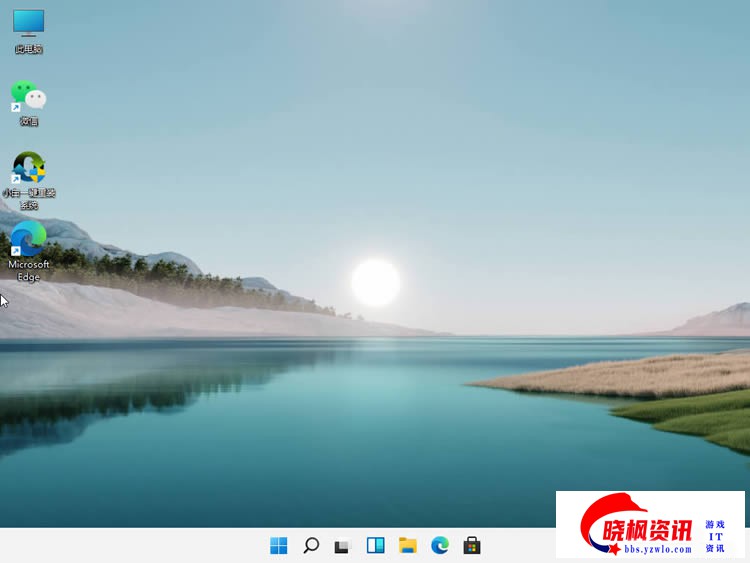Screen dimensions: 750x563
Task: Launch Edge browser from the taskbar
Action: pos(439,545)
